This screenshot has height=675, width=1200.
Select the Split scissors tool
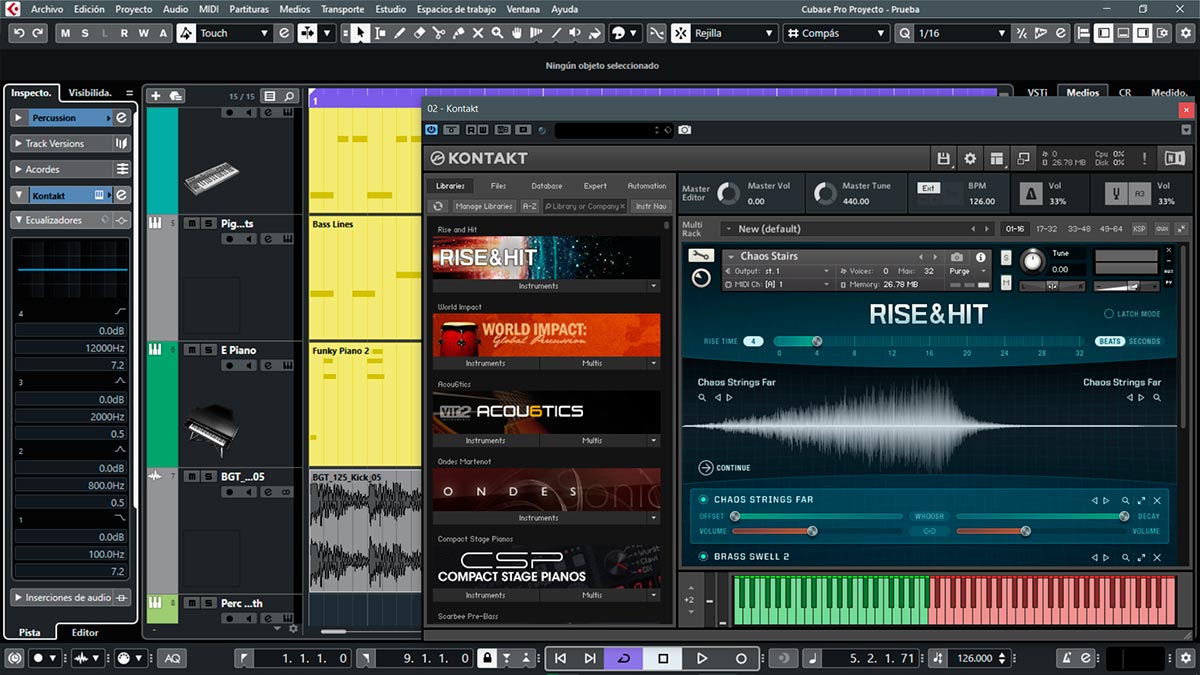coord(439,33)
